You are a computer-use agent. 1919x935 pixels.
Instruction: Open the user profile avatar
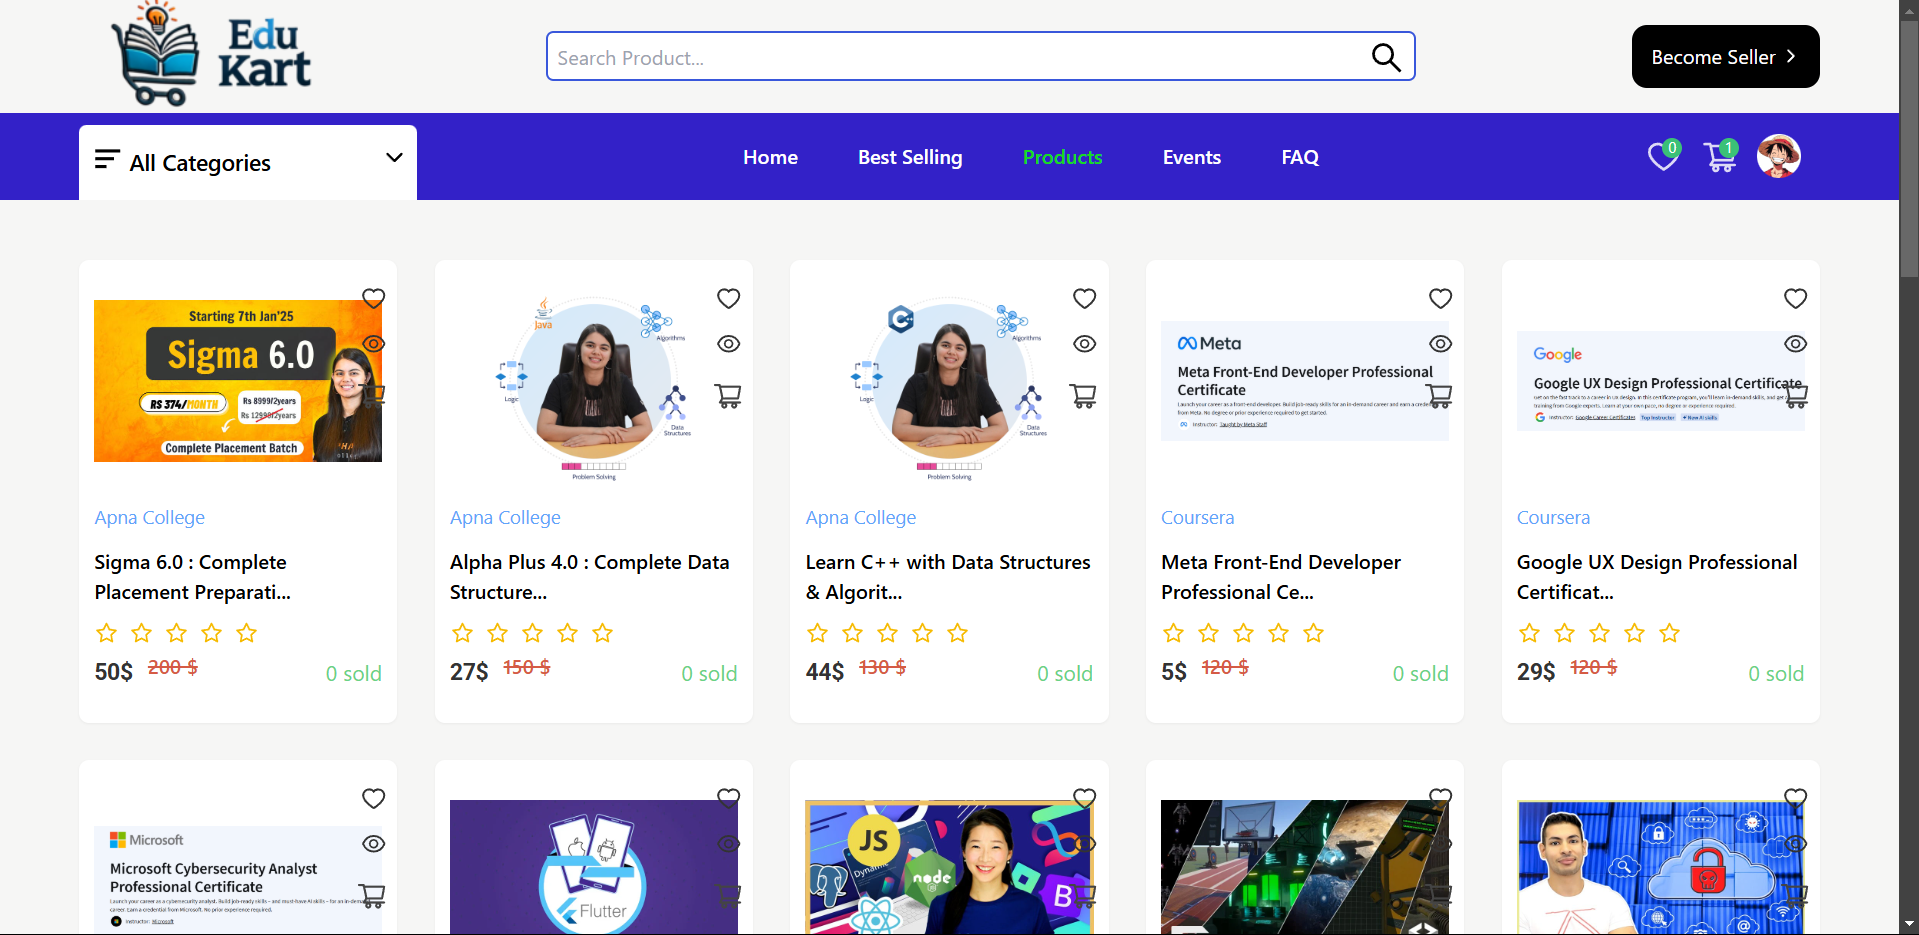[1779, 156]
